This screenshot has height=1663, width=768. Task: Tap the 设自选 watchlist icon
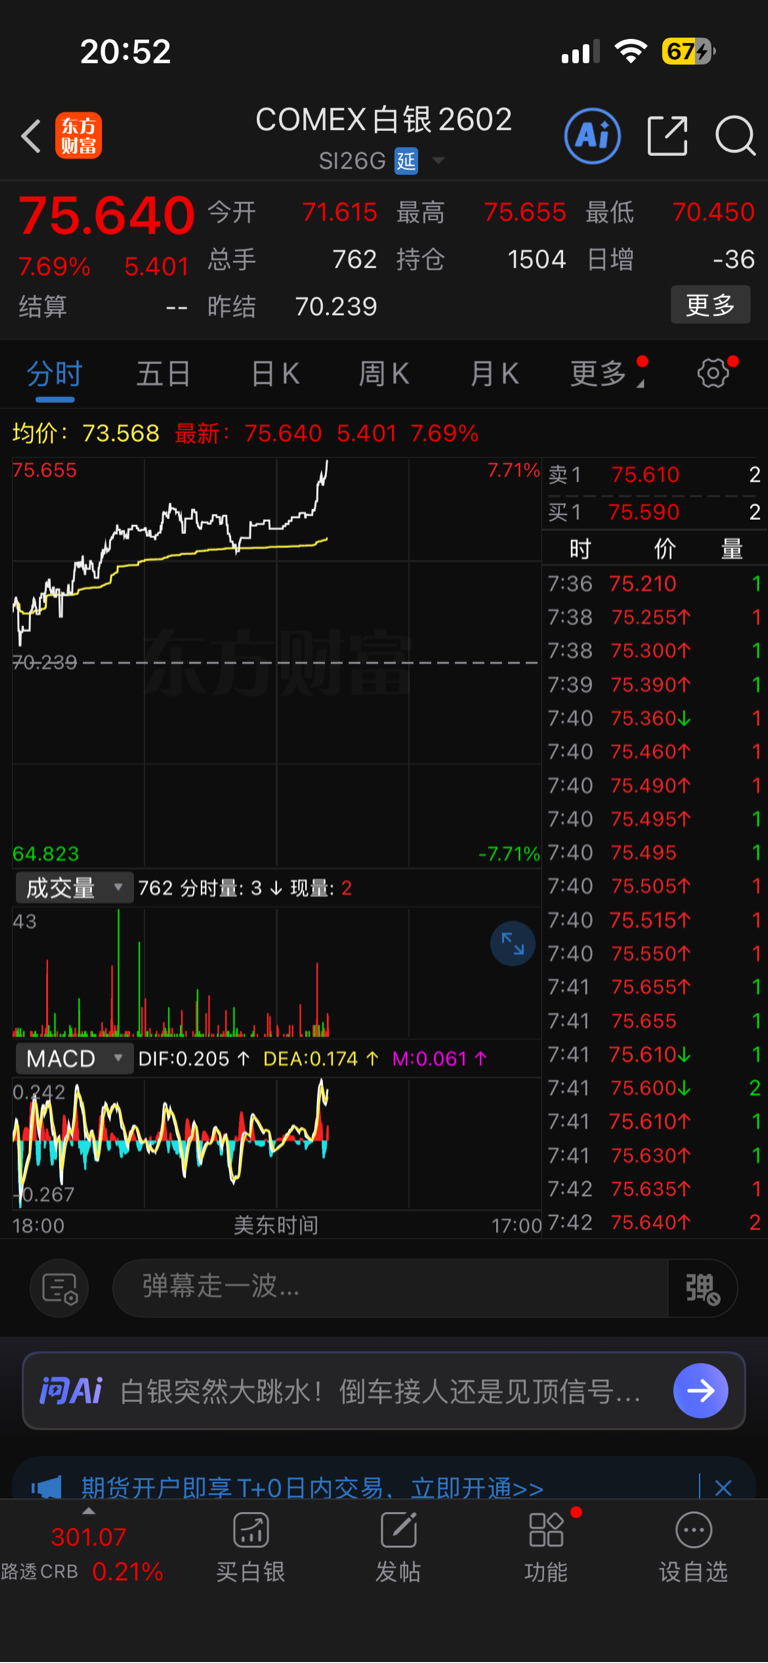(693, 1547)
